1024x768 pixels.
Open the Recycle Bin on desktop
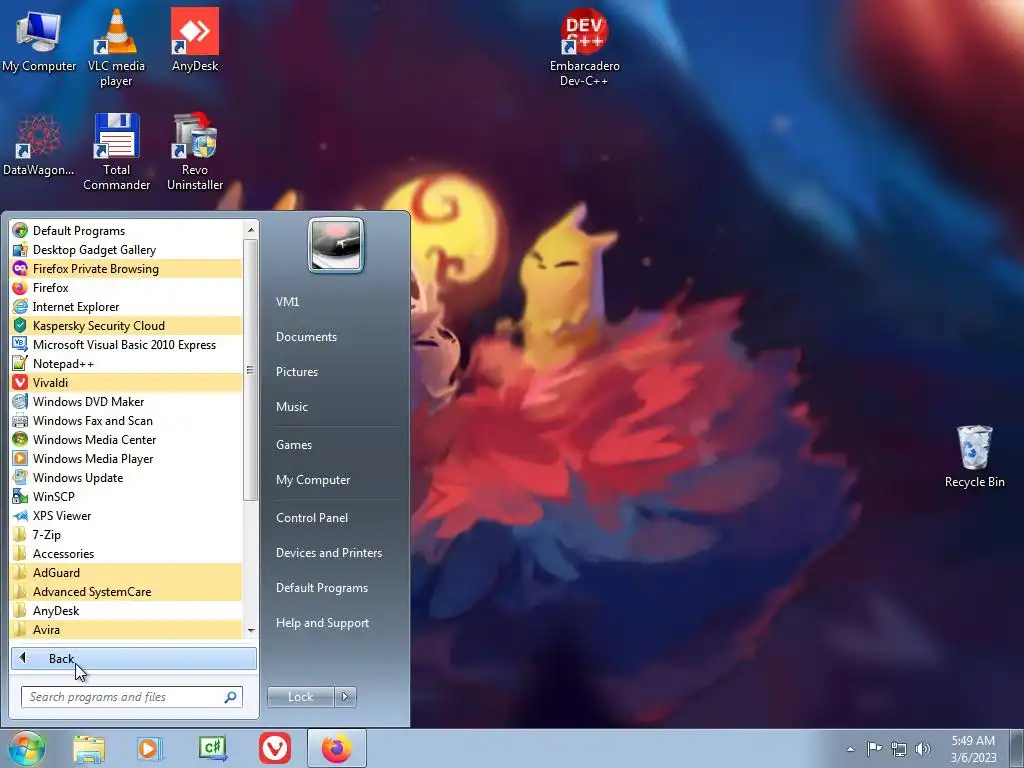[974, 456]
